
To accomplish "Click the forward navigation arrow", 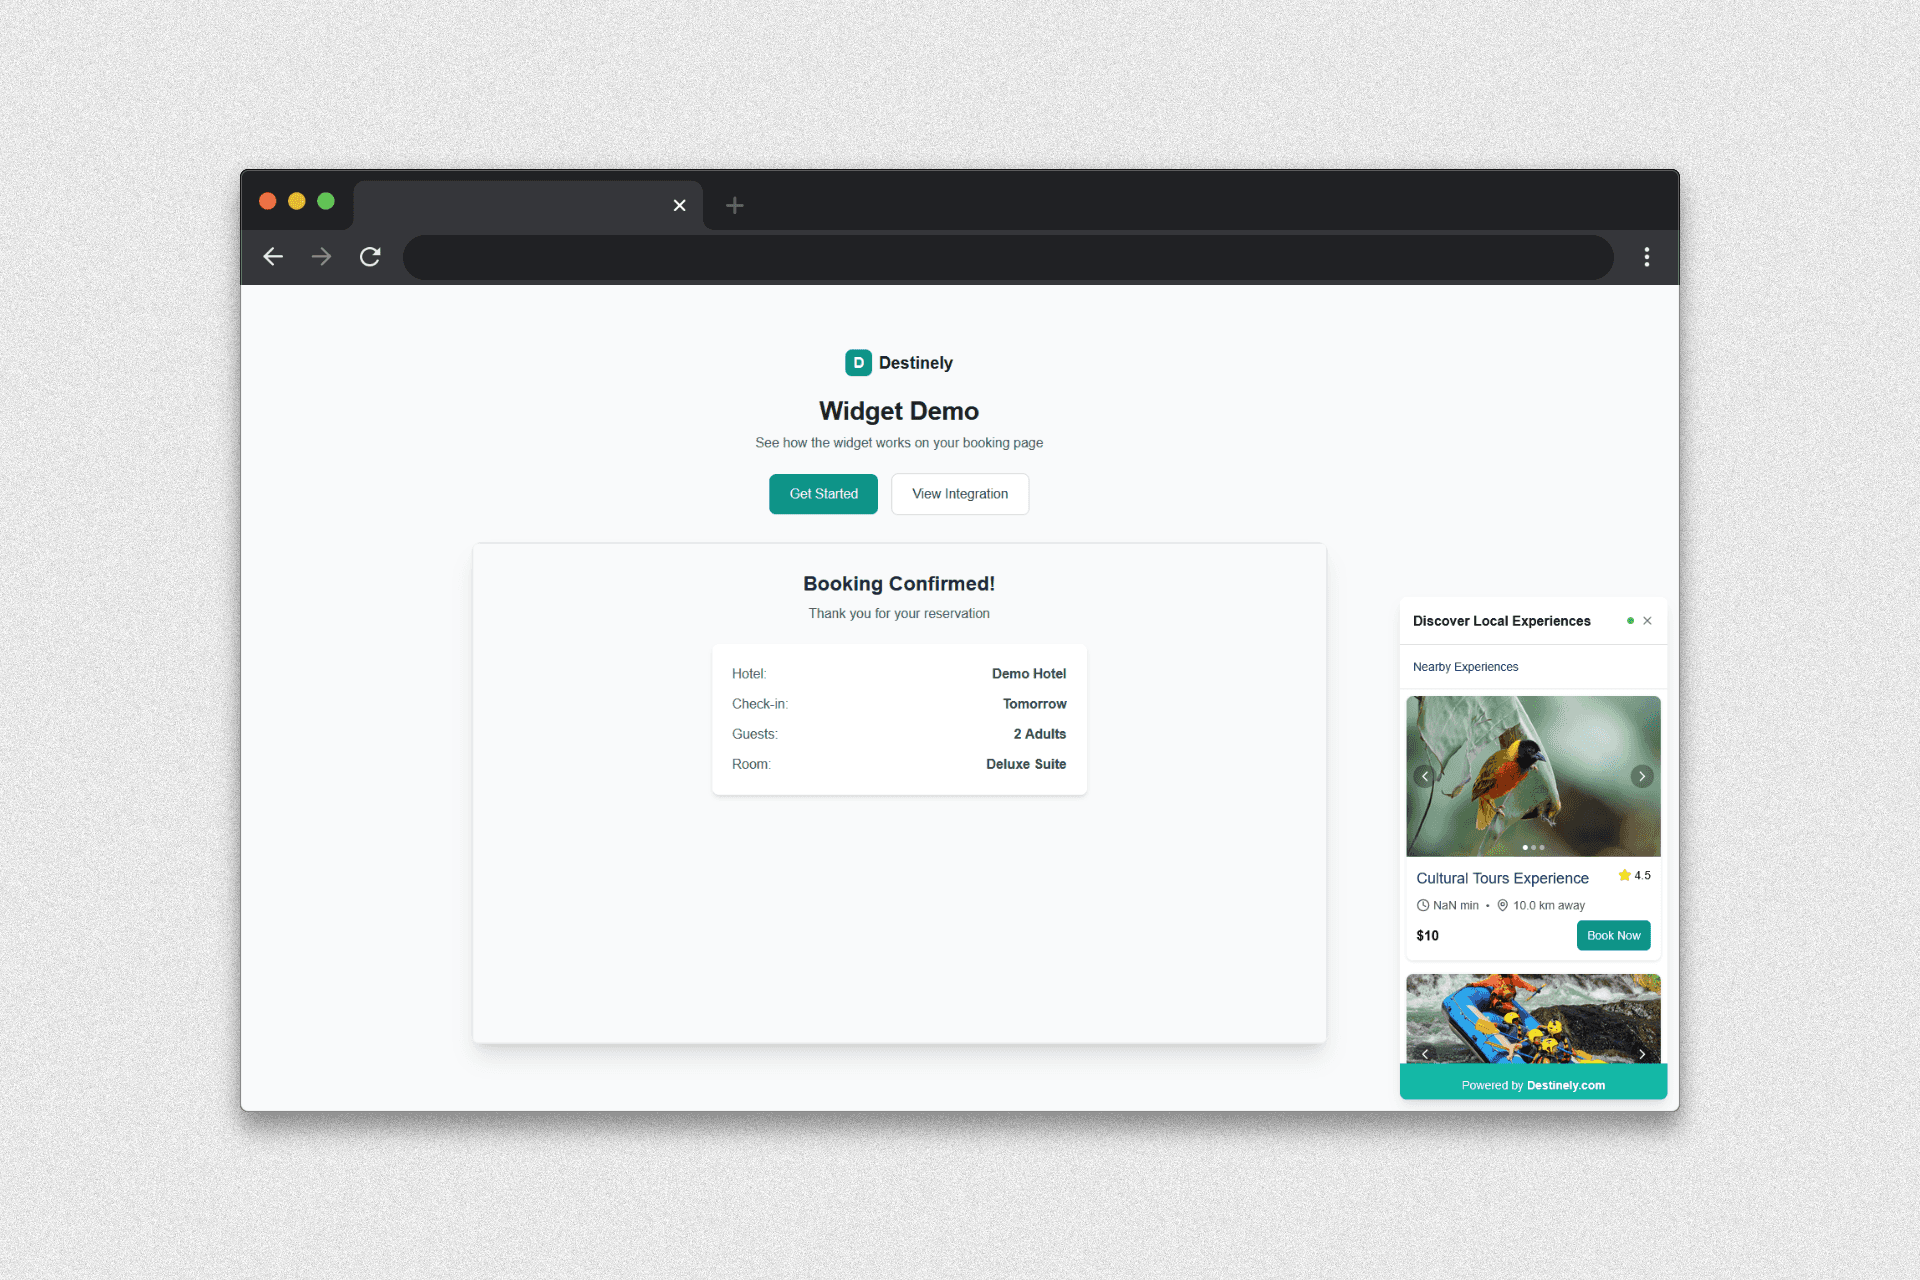I will coord(321,257).
